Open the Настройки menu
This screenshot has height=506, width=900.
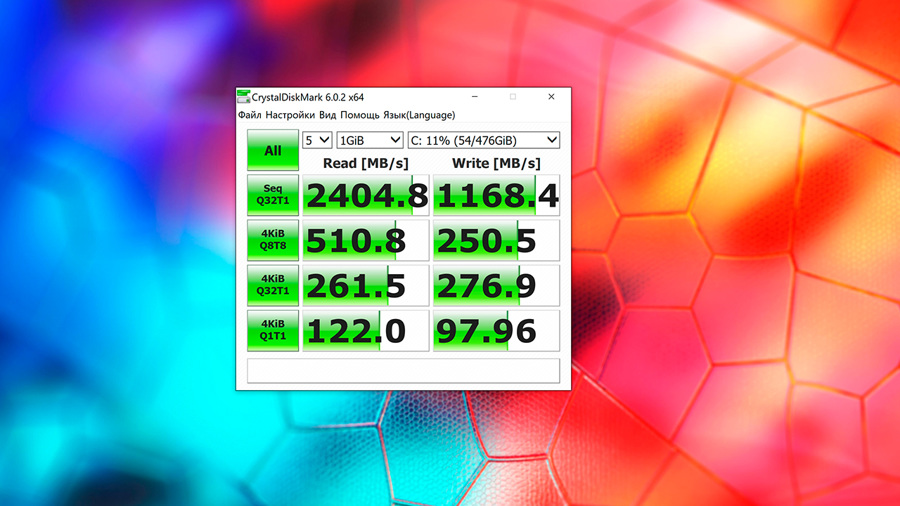pos(290,115)
